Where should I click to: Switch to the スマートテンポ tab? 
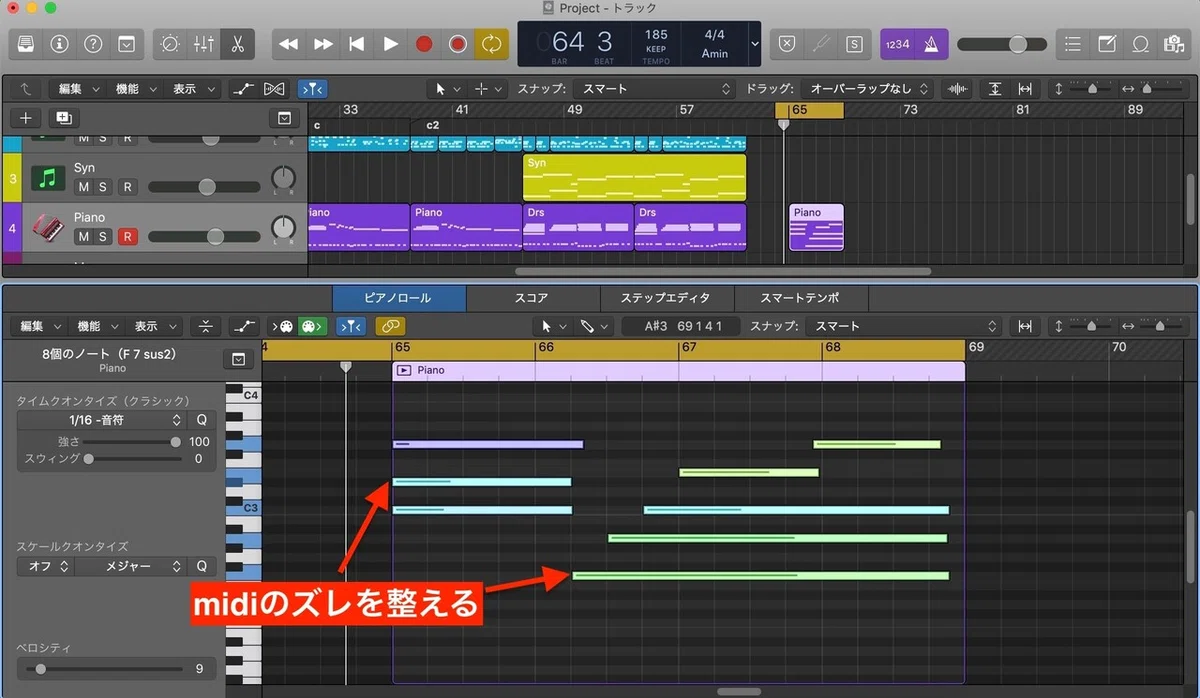800,298
